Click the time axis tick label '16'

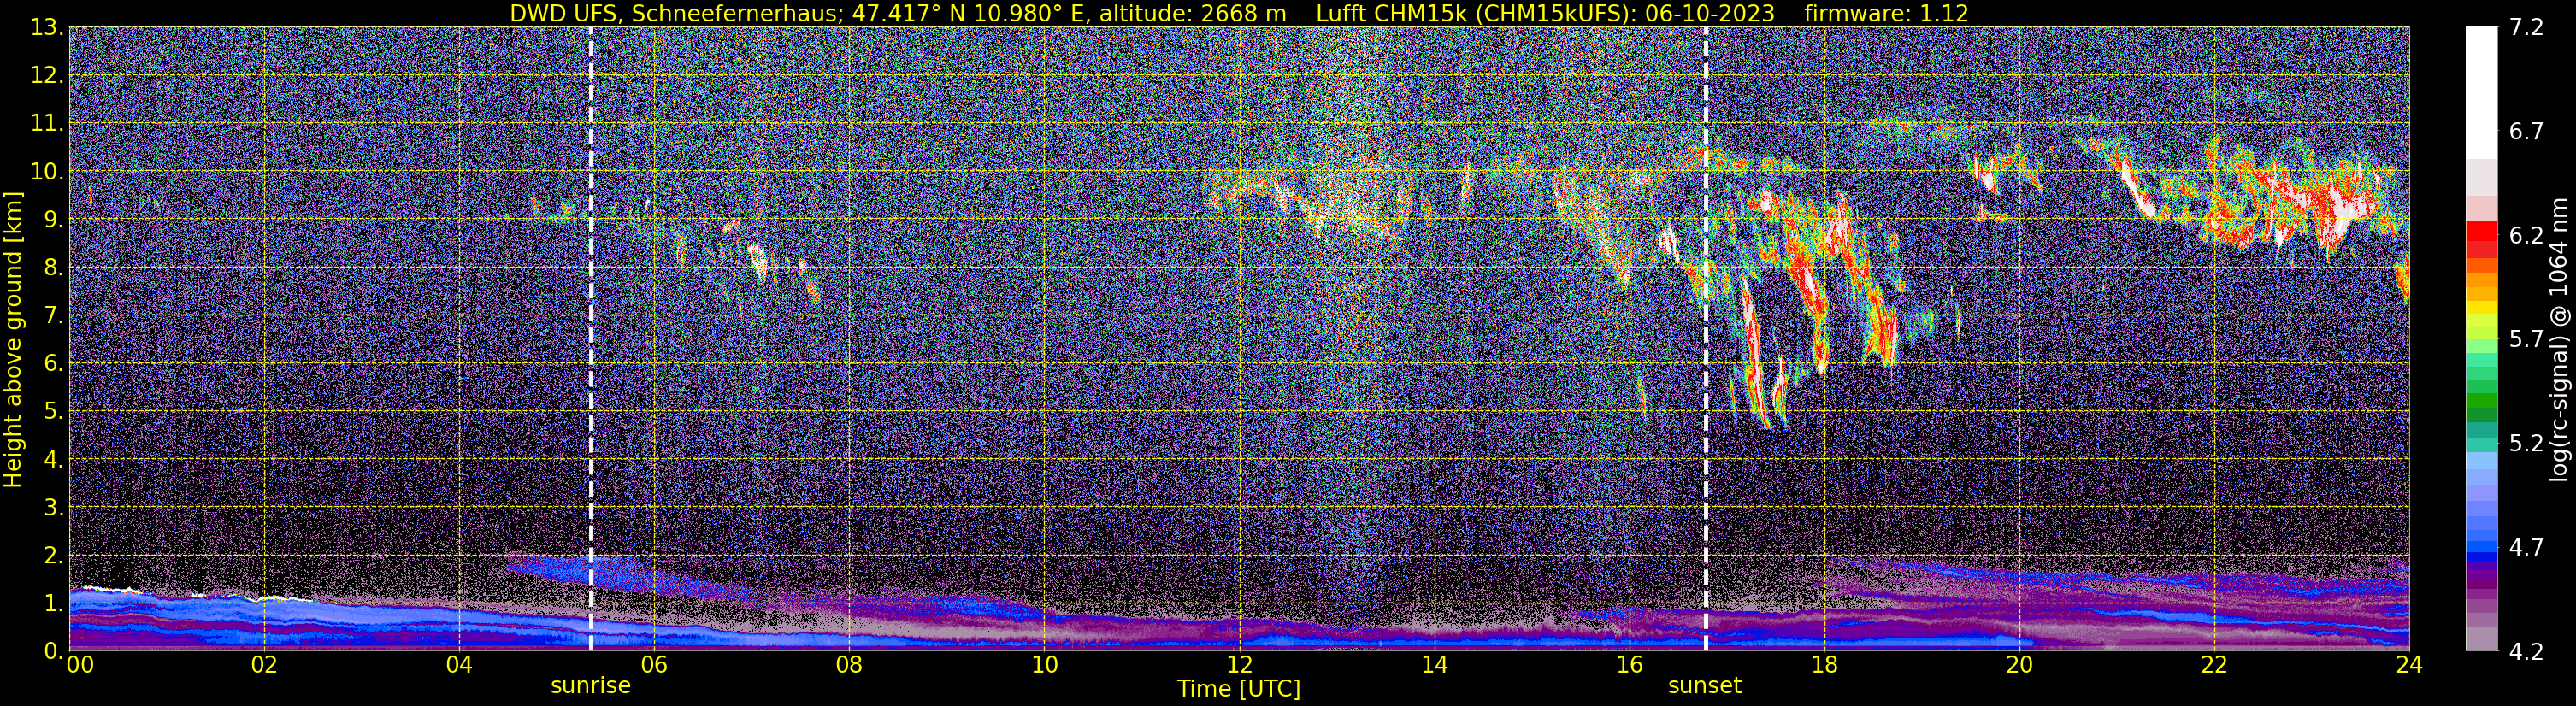(x=1629, y=665)
